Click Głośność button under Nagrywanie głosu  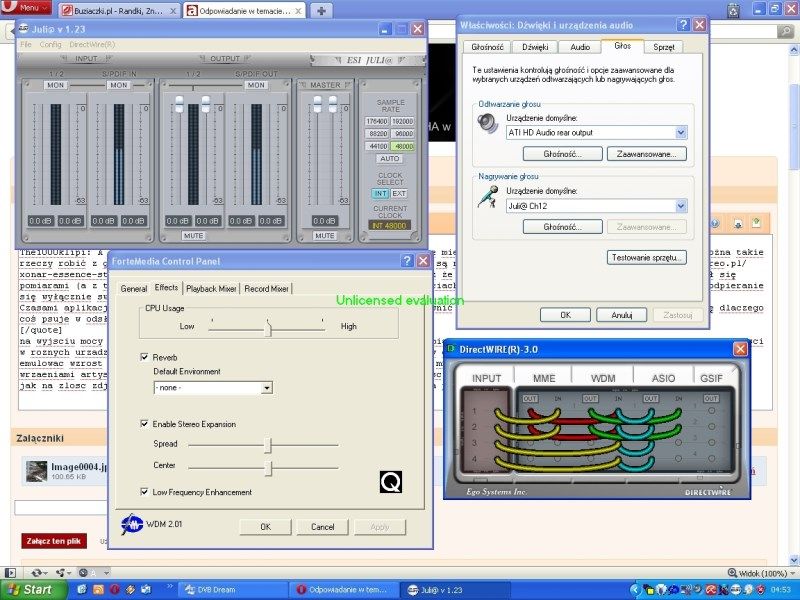click(x=563, y=227)
